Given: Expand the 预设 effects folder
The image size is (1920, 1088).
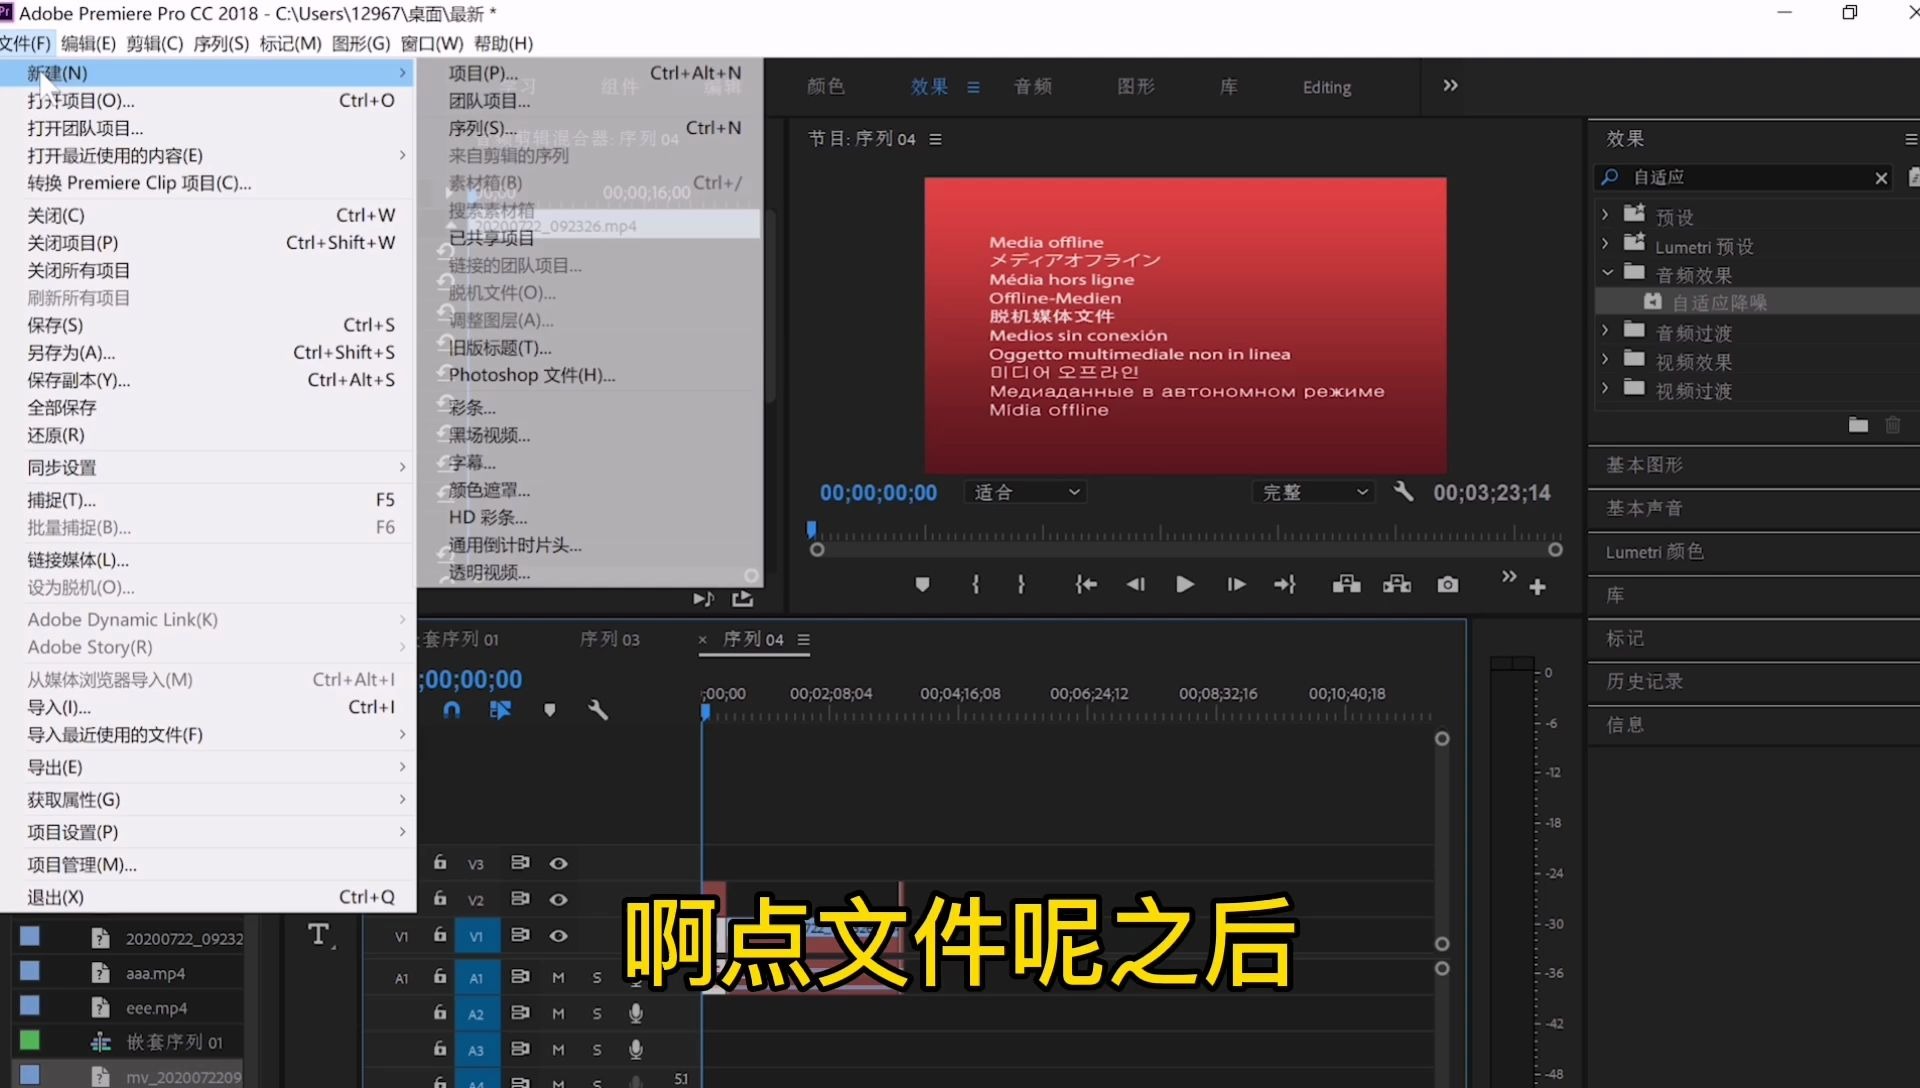Looking at the screenshot, I should [1605, 214].
